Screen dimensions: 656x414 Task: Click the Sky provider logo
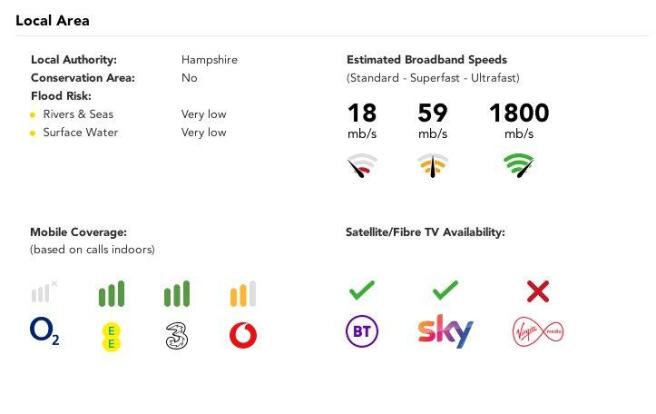pos(445,331)
